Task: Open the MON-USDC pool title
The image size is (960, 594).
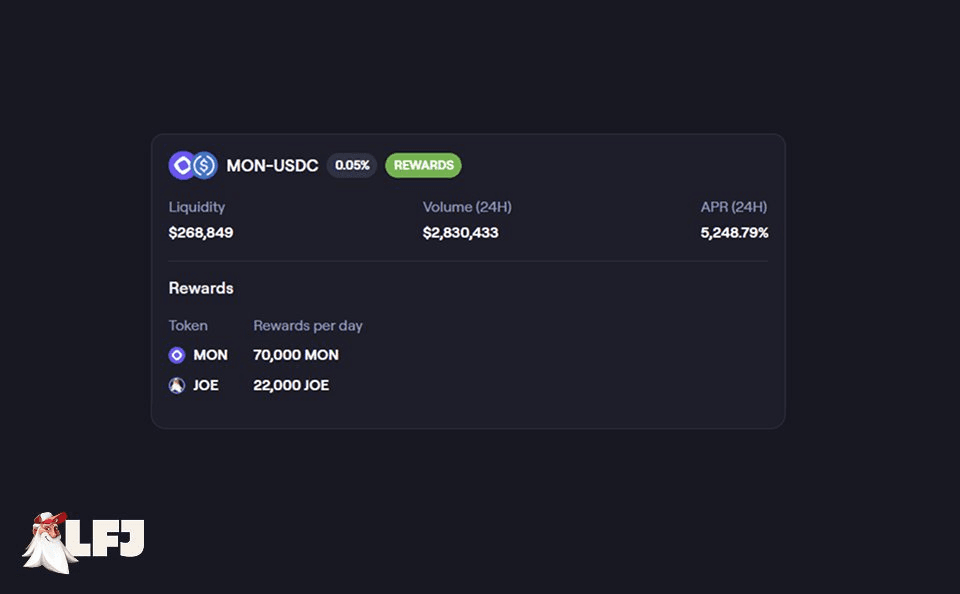Action: [x=272, y=165]
